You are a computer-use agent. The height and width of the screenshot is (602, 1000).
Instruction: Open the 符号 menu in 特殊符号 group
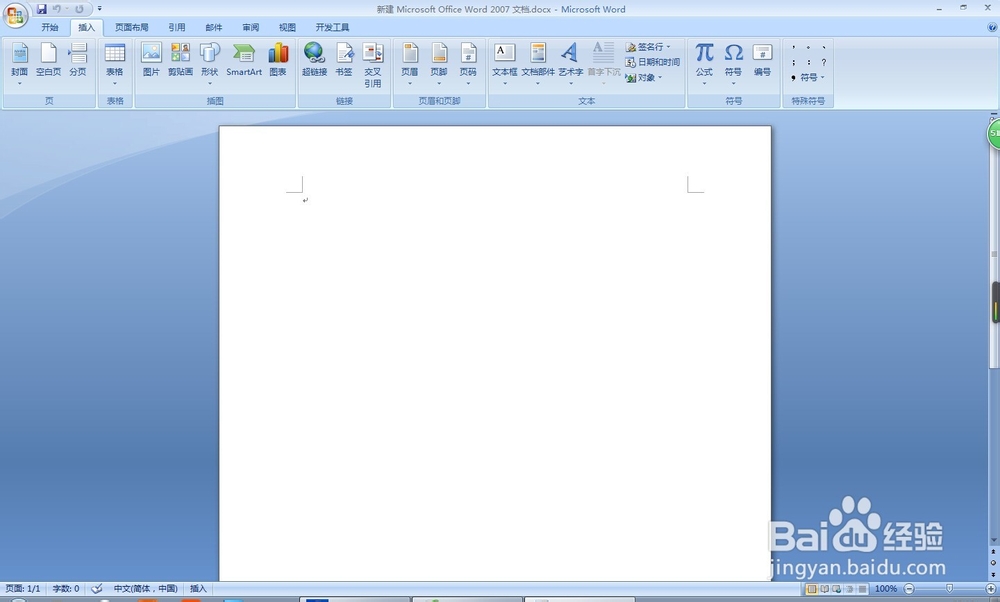(x=808, y=77)
